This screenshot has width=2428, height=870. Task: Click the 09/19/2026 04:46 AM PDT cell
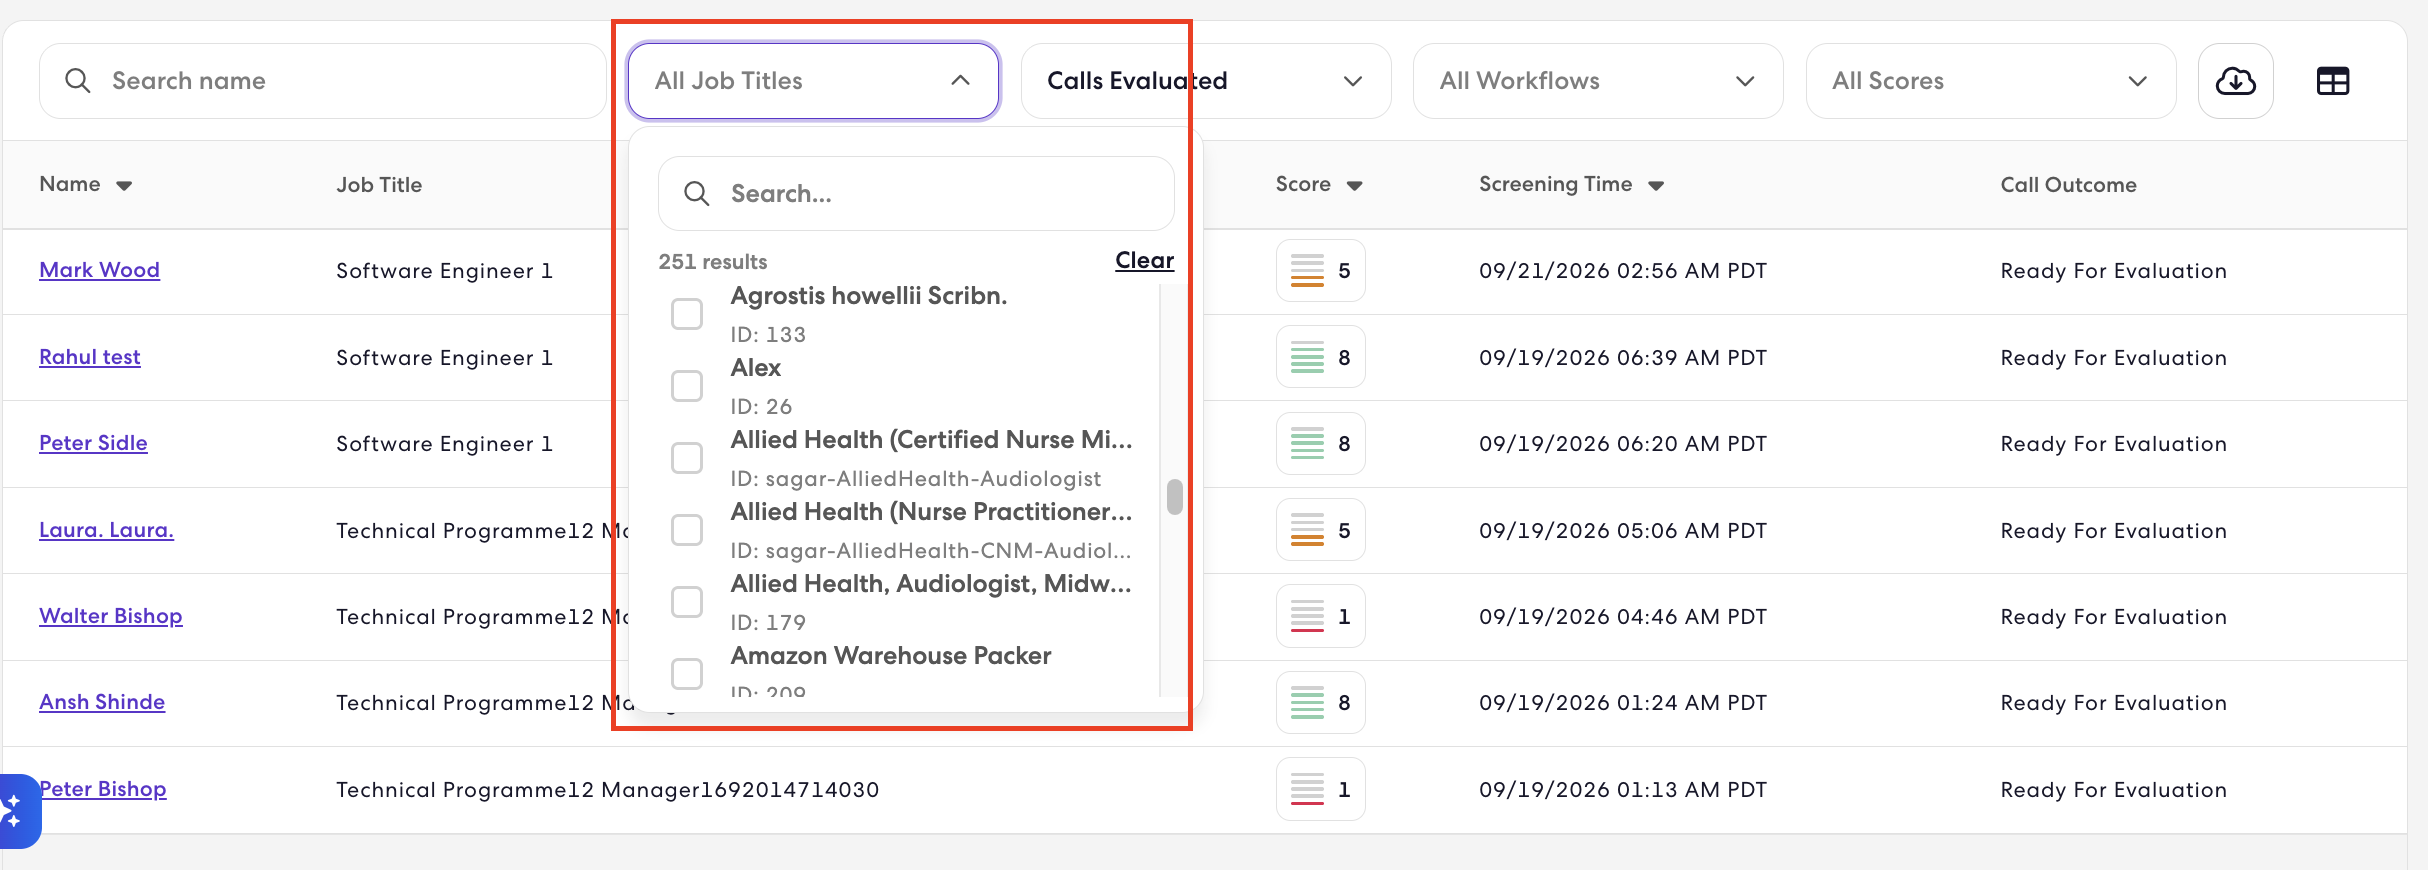point(1623,617)
